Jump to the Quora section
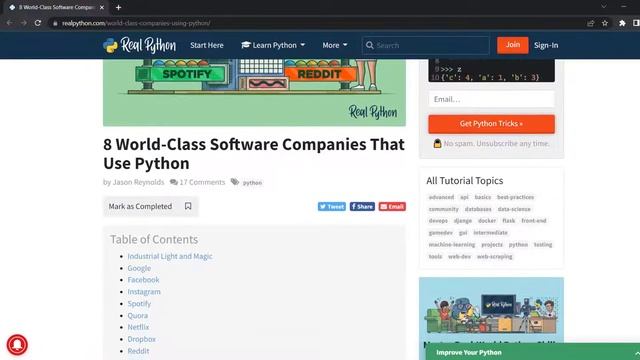The width and height of the screenshot is (640, 360). pyautogui.click(x=138, y=316)
